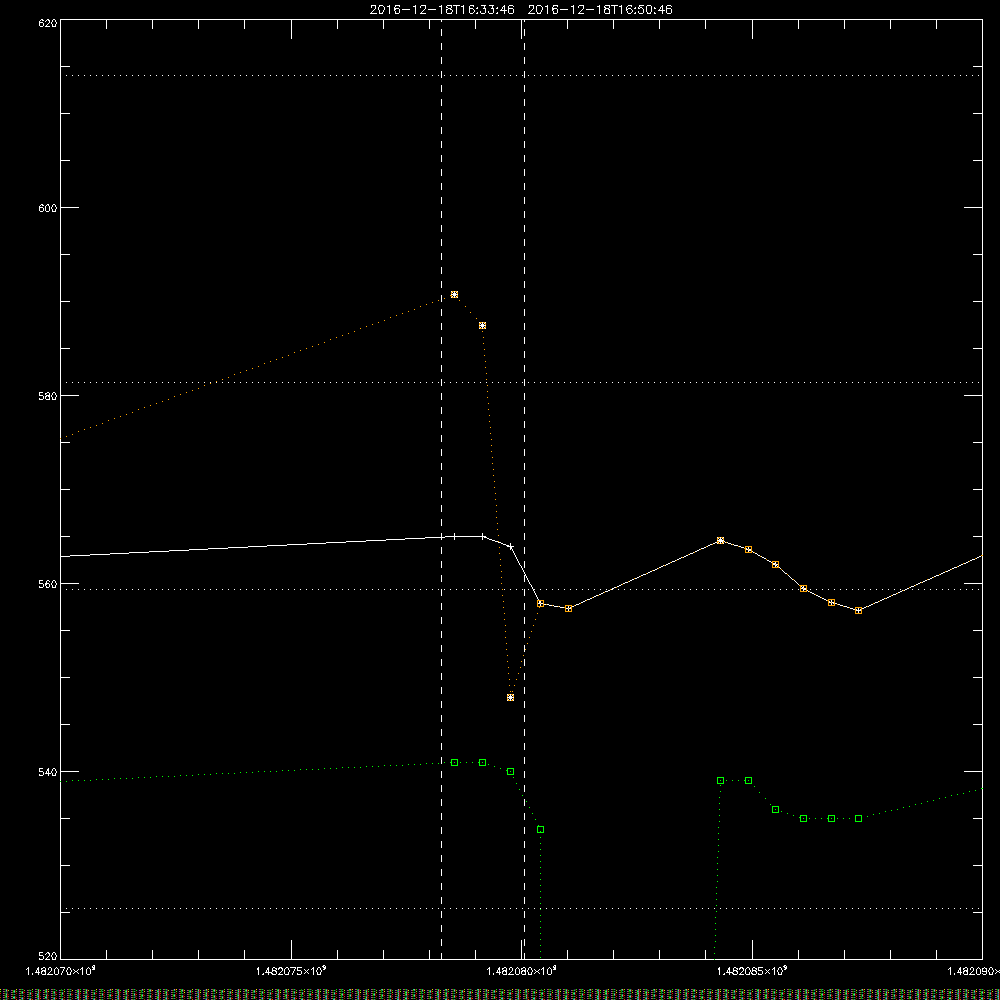
Task: Click the 620 y-axis label
Action: tap(48, 23)
